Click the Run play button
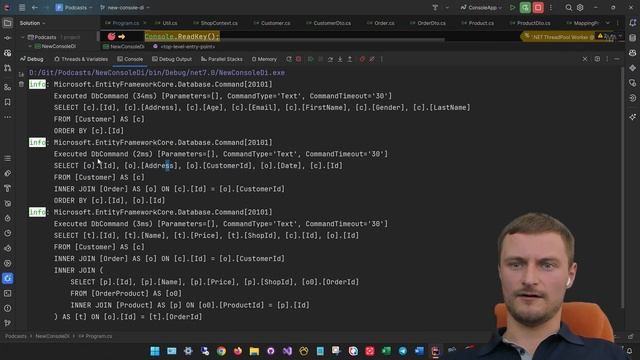640x360 pixels. 512,7
